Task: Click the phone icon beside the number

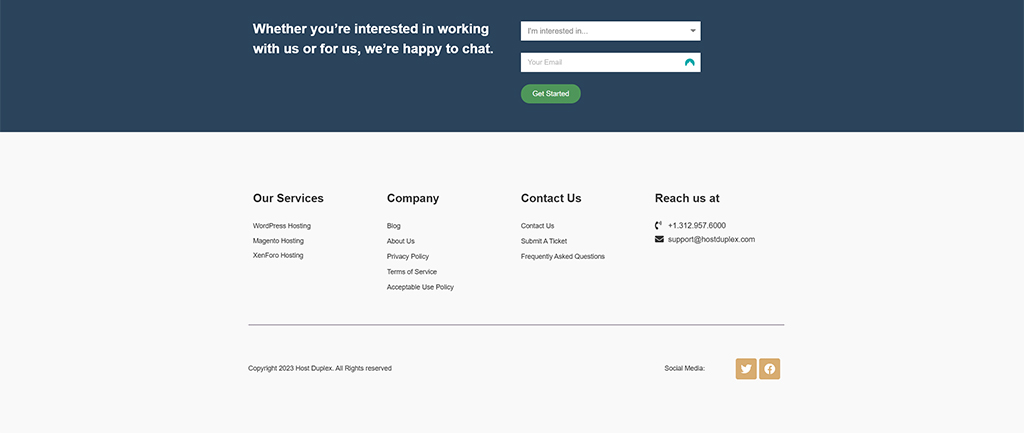Action: coord(659,226)
